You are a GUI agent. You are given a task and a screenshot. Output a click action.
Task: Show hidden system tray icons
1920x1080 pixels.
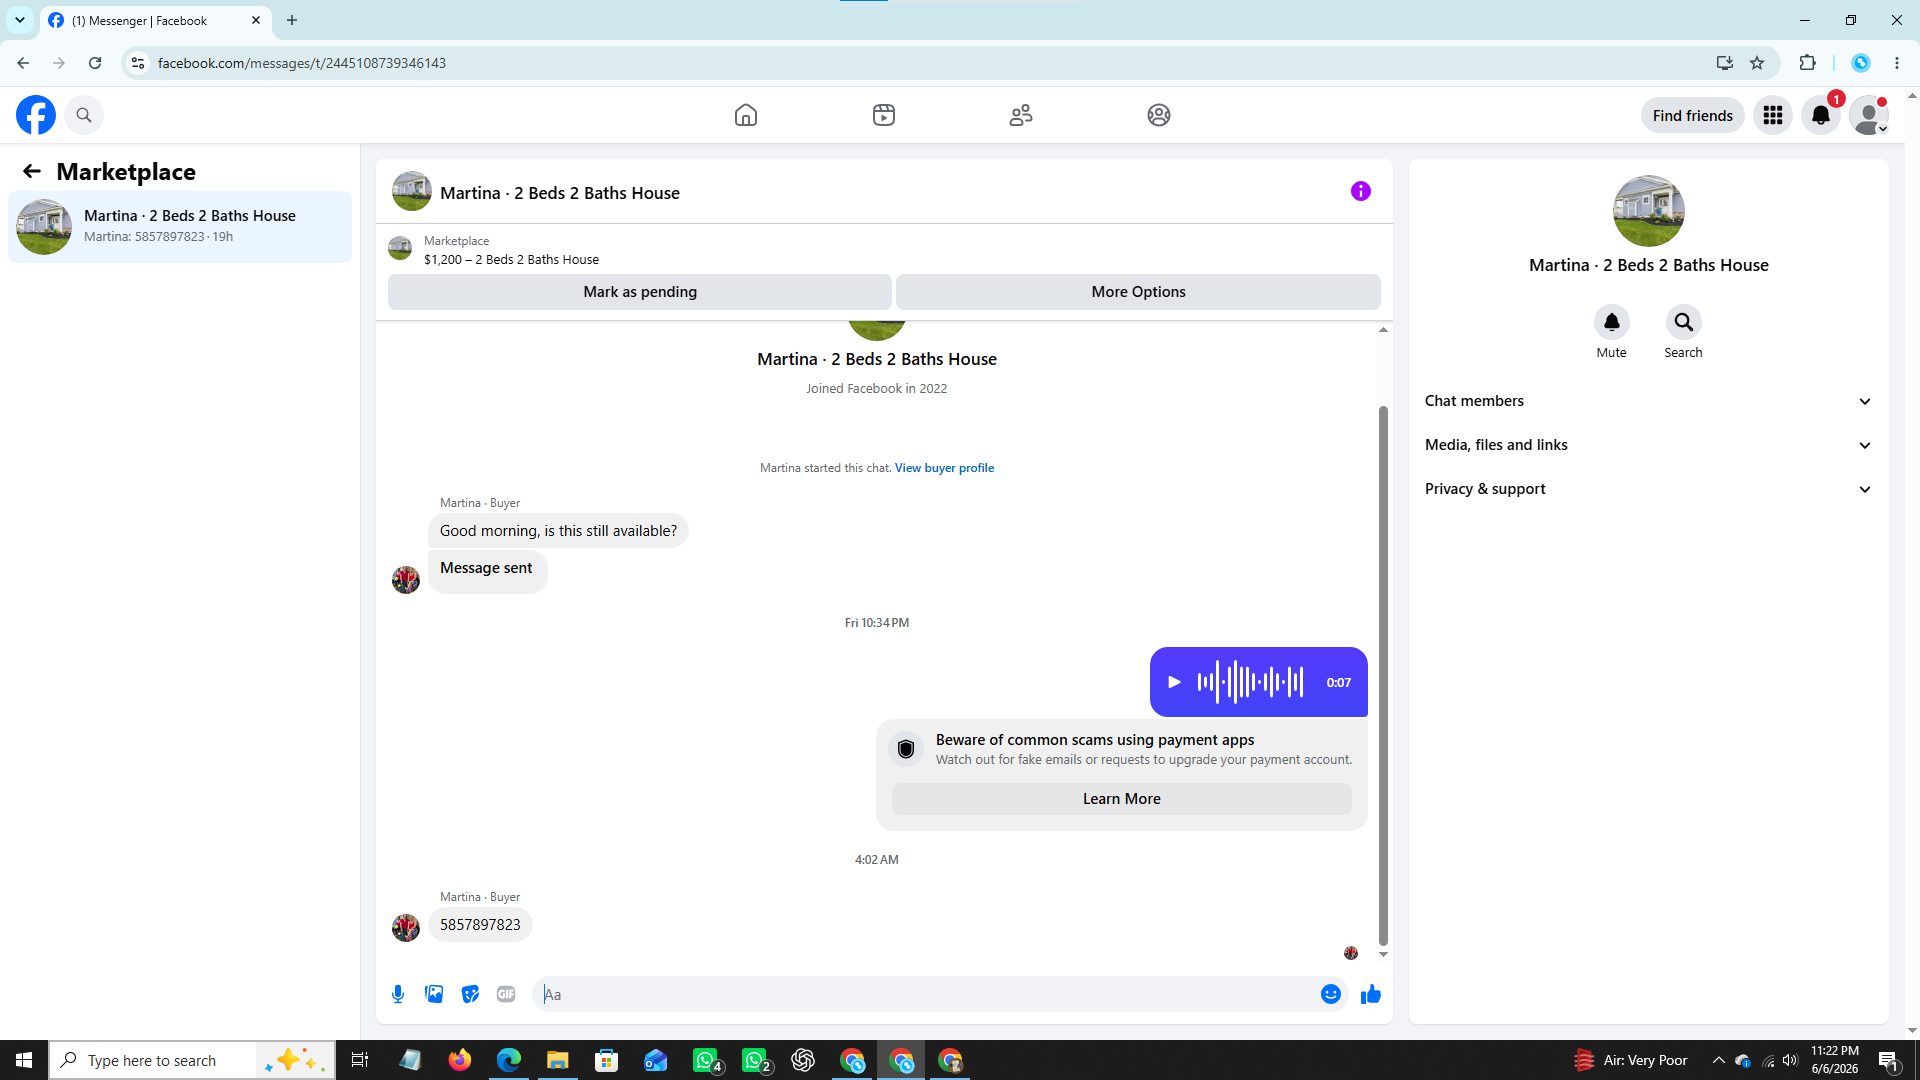1719,1060
